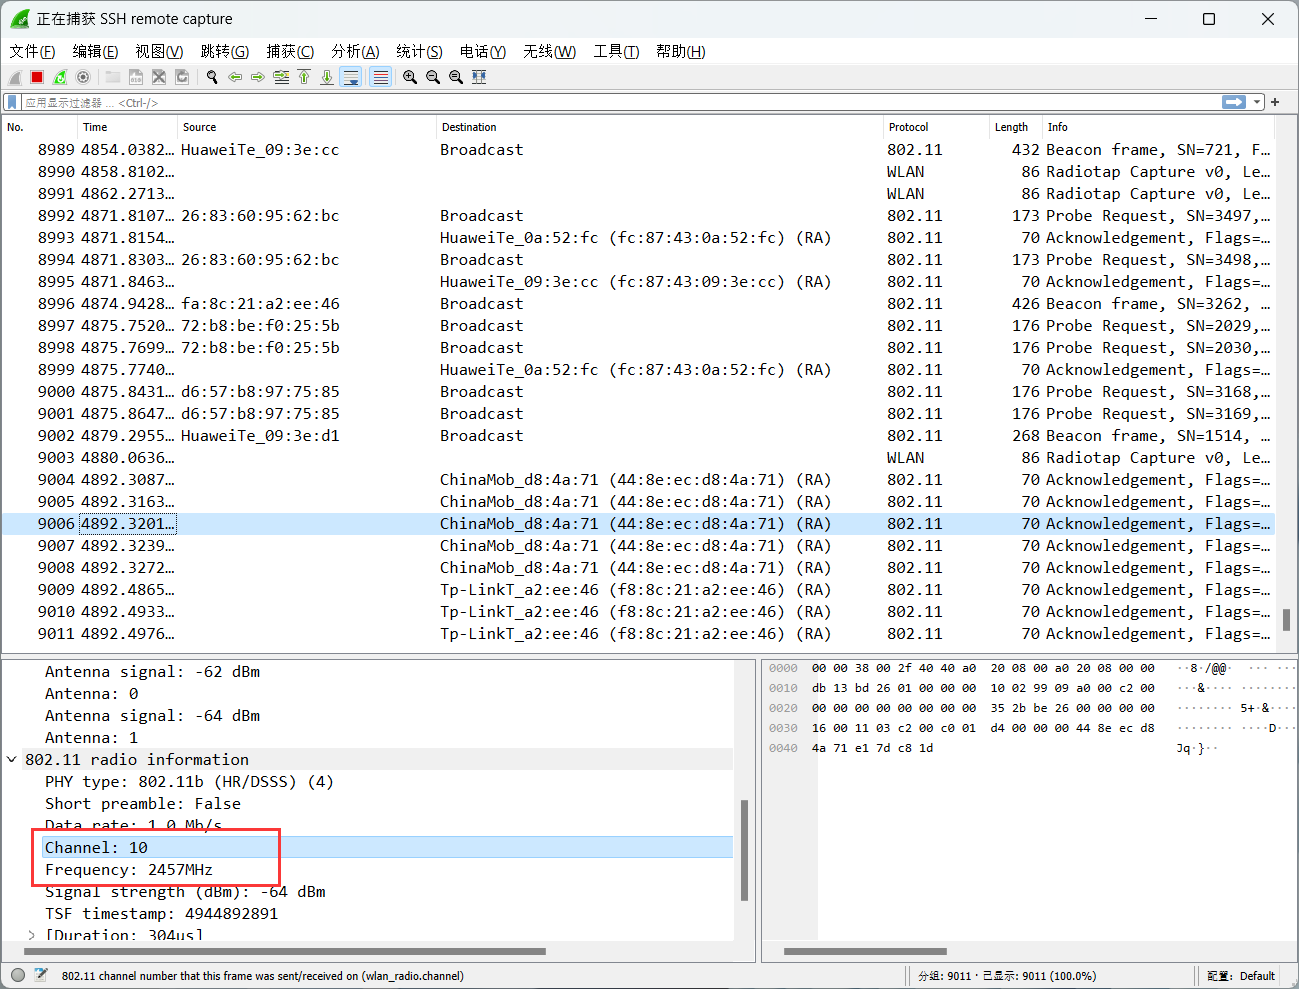Open the 统计(S) menu
The height and width of the screenshot is (989, 1299).
(x=419, y=51)
